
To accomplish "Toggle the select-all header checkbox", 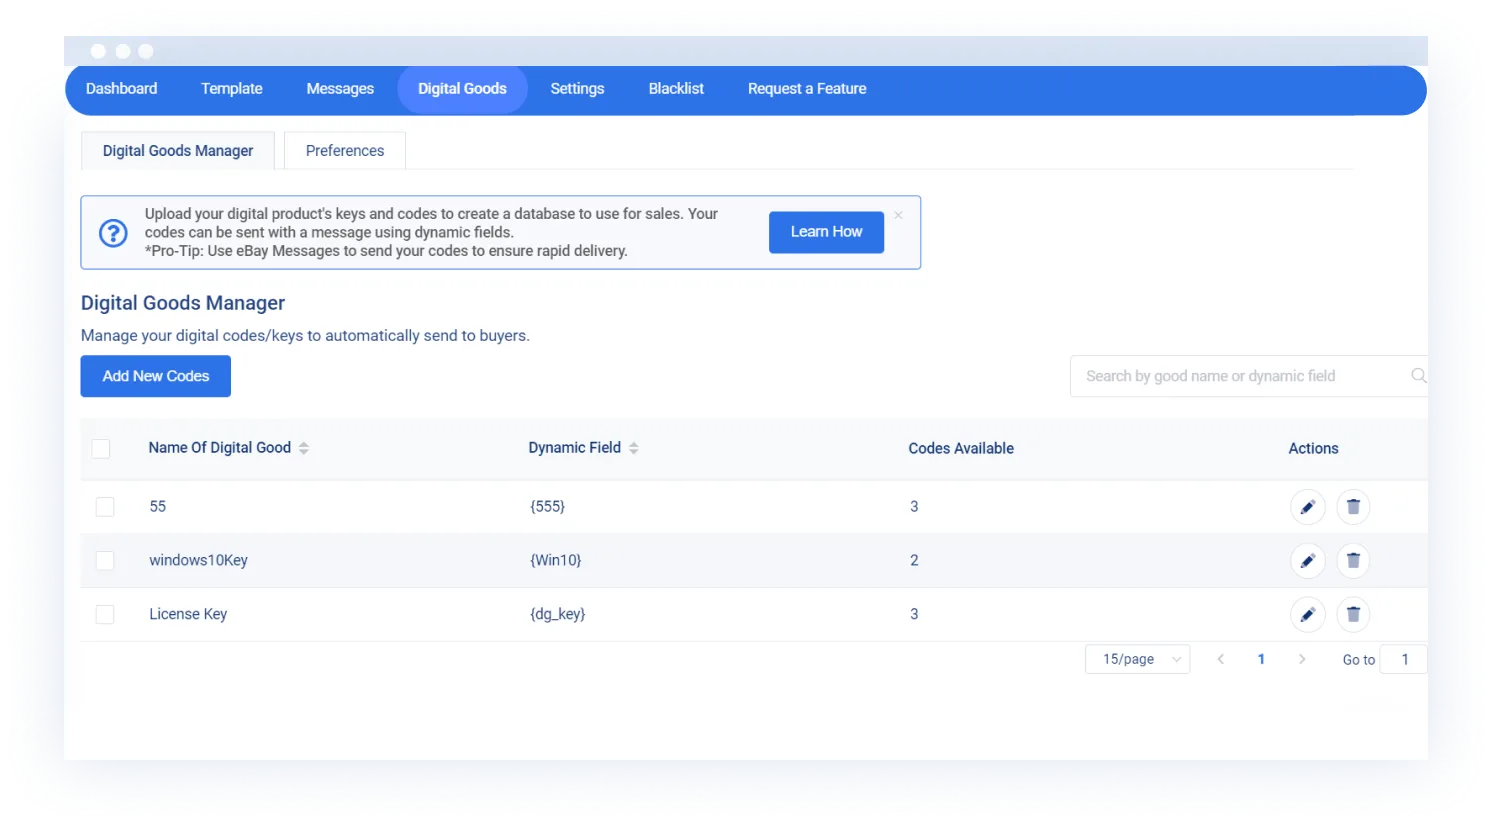I will click(x=101, y=449).
